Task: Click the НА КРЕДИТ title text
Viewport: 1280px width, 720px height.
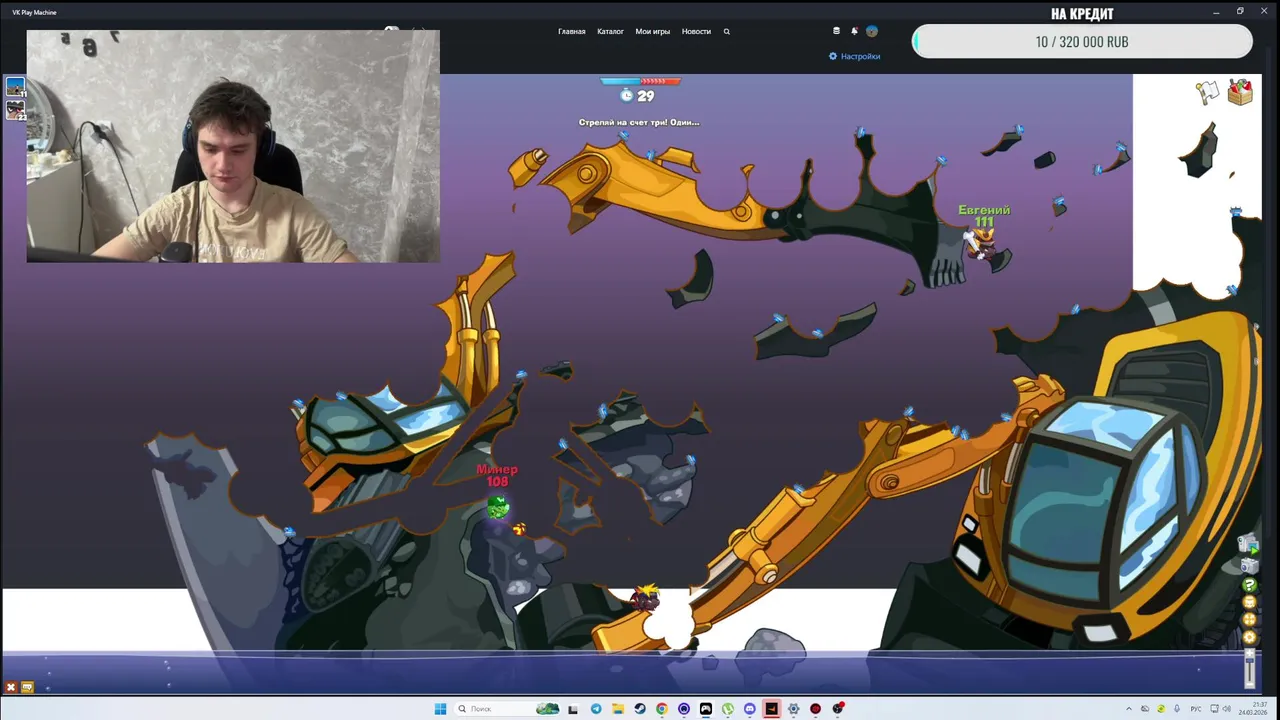Action: 1082,14
